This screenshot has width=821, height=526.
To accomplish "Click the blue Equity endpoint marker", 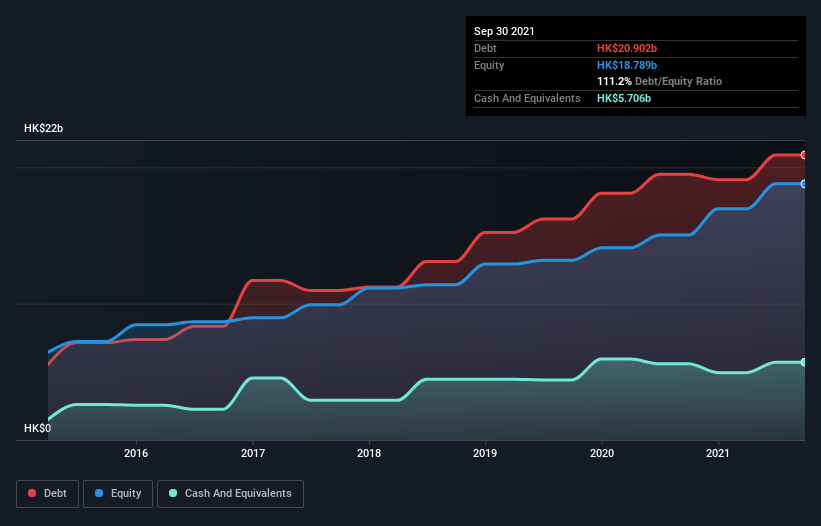I will tap(804, 184).
